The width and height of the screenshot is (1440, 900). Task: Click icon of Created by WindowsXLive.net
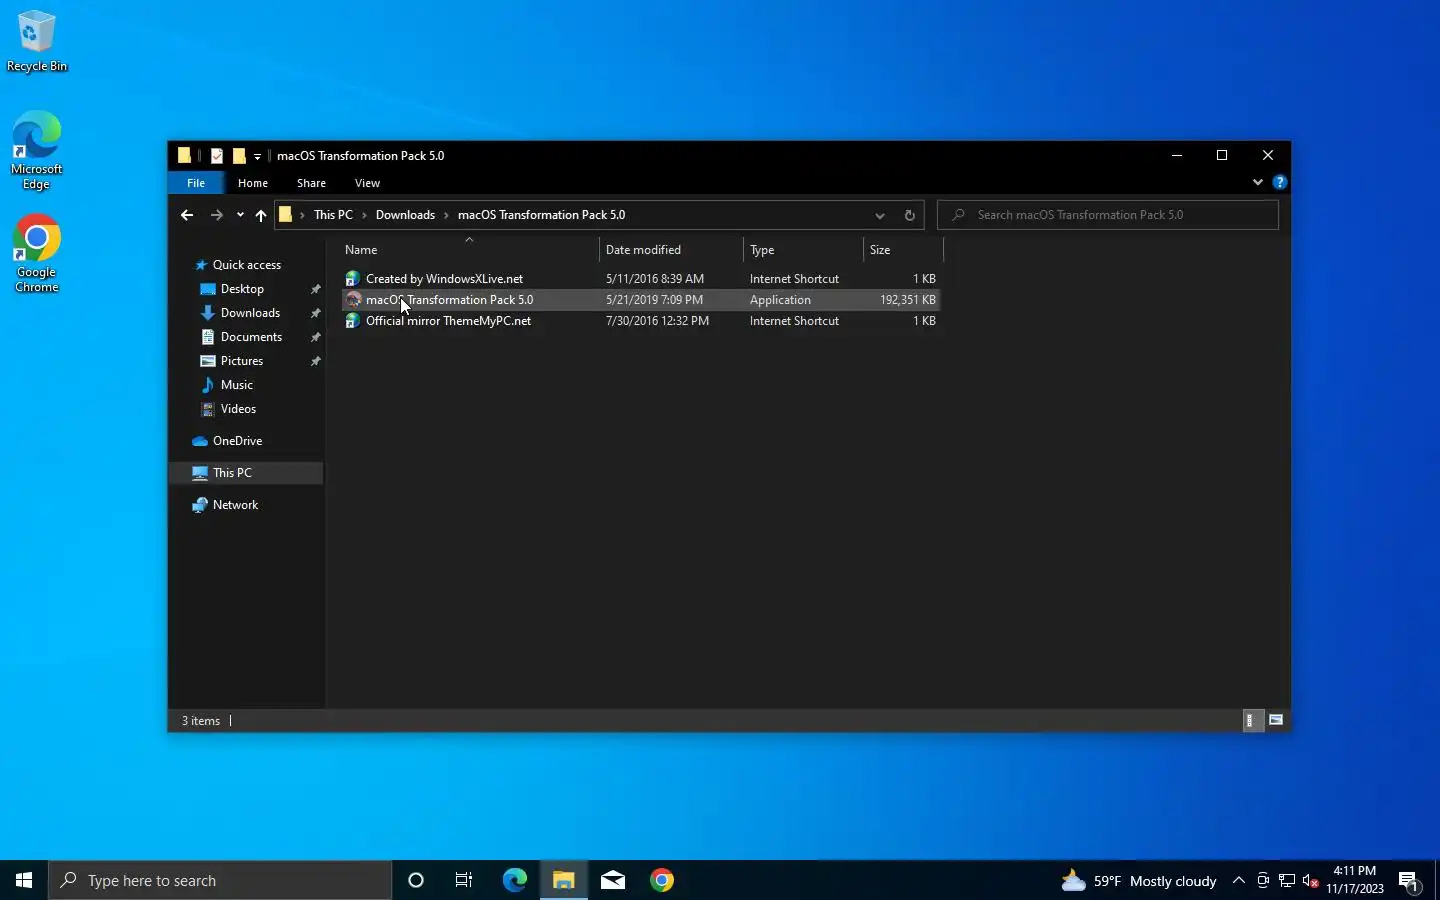point(352,279)
